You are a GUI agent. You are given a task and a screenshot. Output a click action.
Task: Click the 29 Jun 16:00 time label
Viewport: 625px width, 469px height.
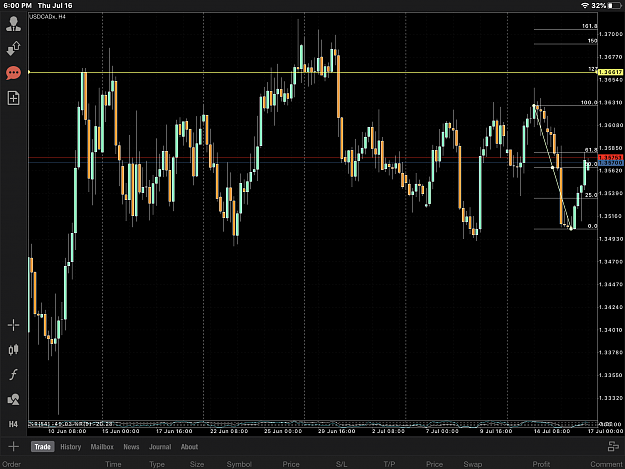coord(337,431)
